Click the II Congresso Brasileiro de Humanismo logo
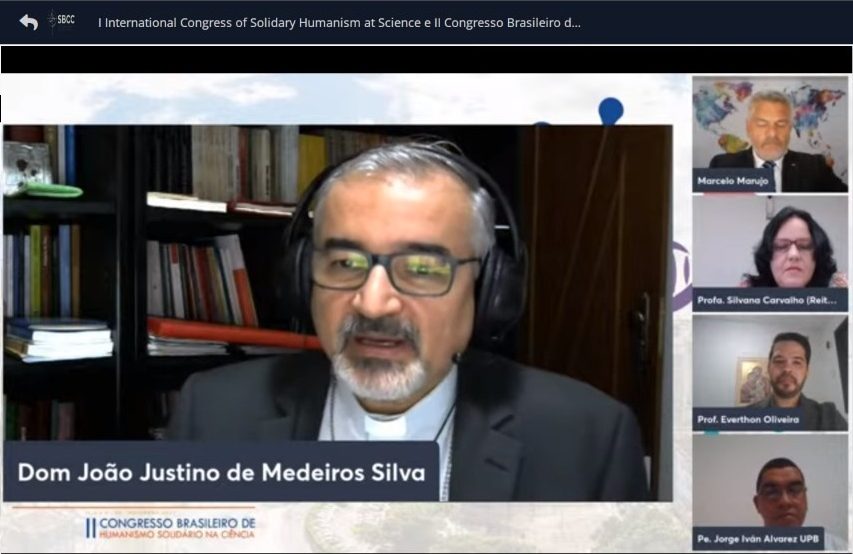The image size is (853, 554). pyautogui.click(x=170, y=527)
